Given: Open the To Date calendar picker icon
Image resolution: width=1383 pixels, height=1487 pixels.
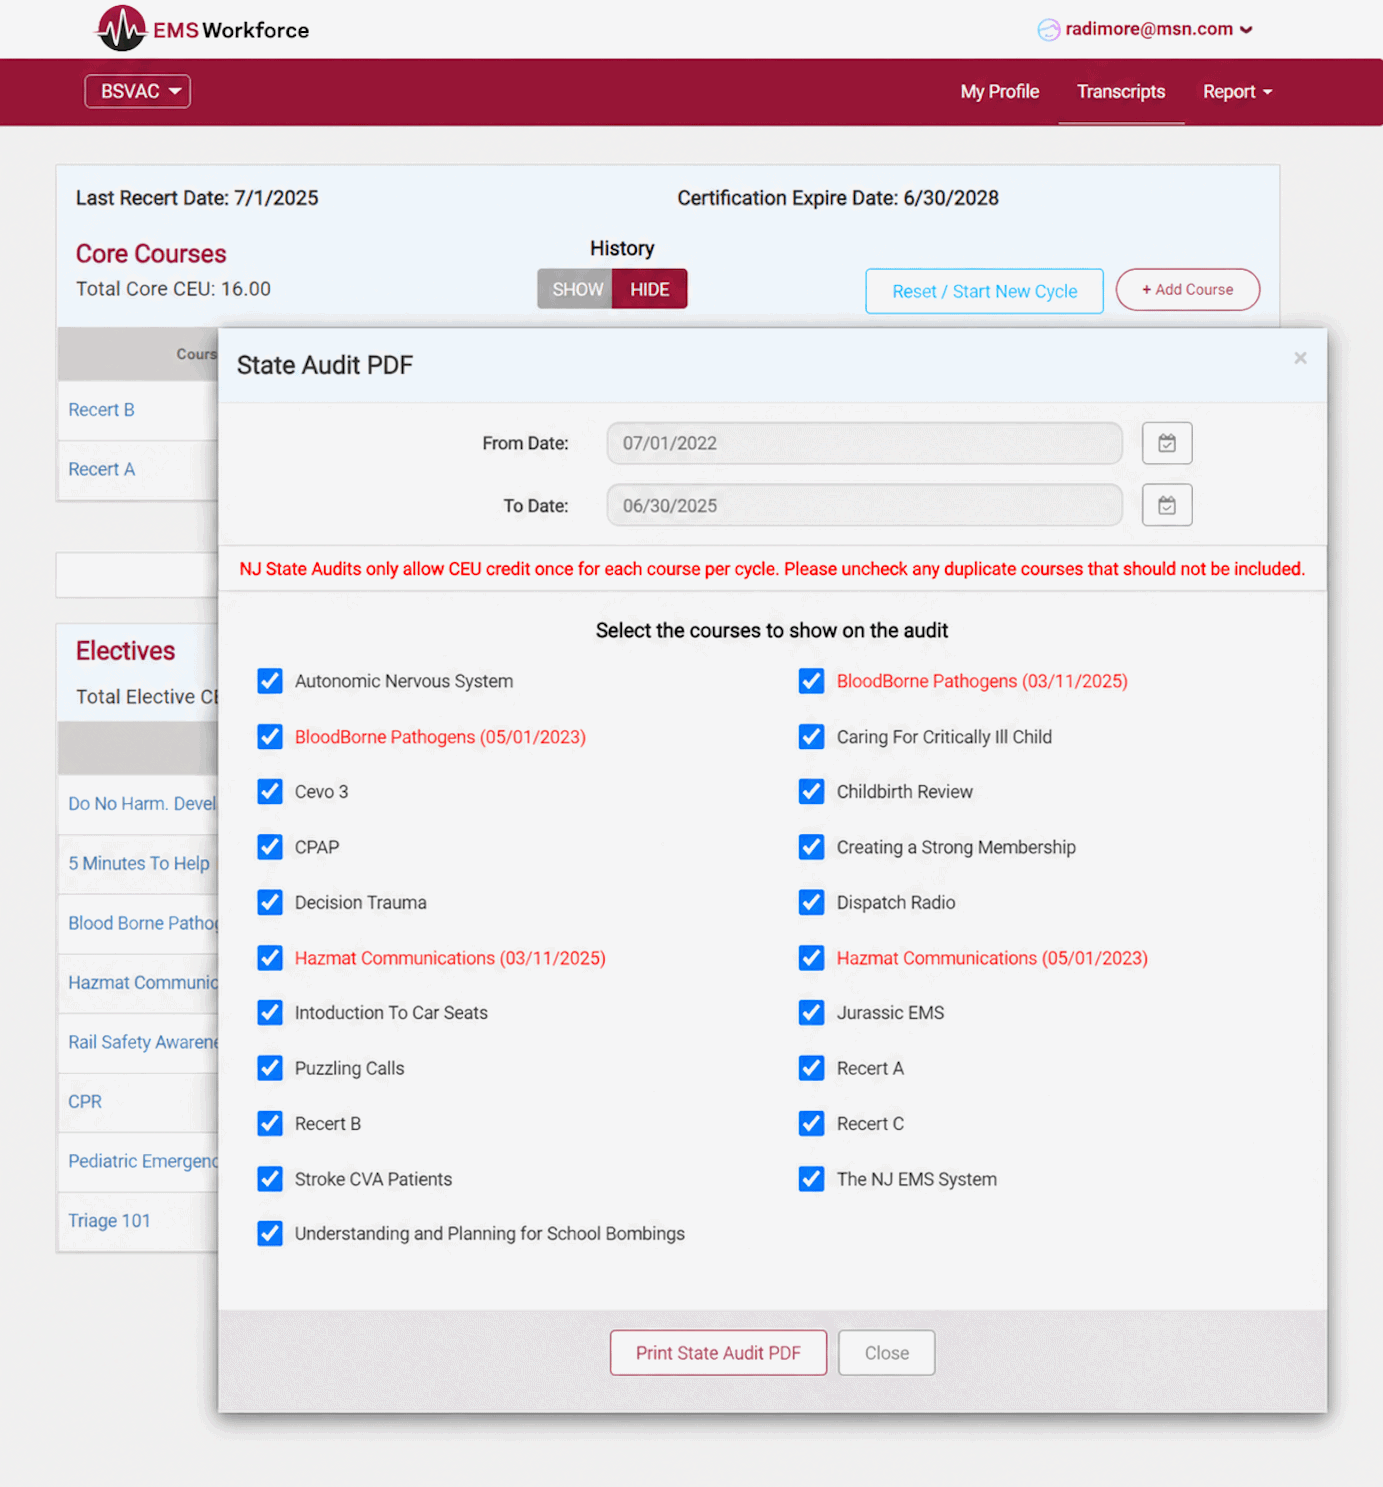Looking at the screenshot, I should 1167,505.
